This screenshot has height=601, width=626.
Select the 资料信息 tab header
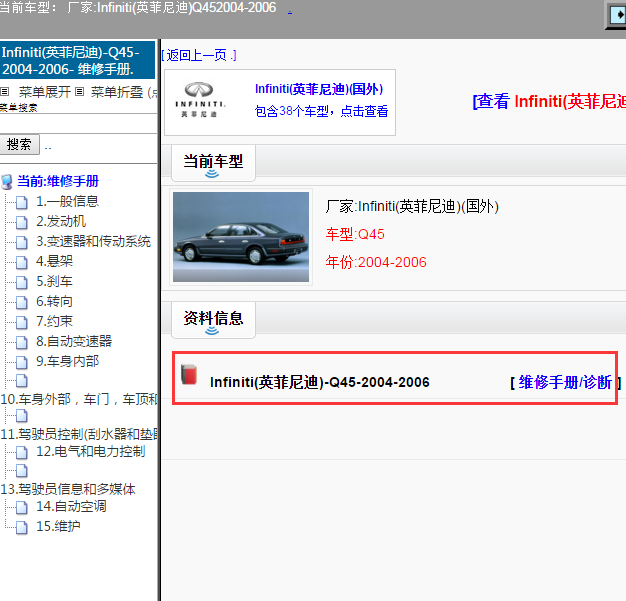pyautogui.click(x=213, y=318)
